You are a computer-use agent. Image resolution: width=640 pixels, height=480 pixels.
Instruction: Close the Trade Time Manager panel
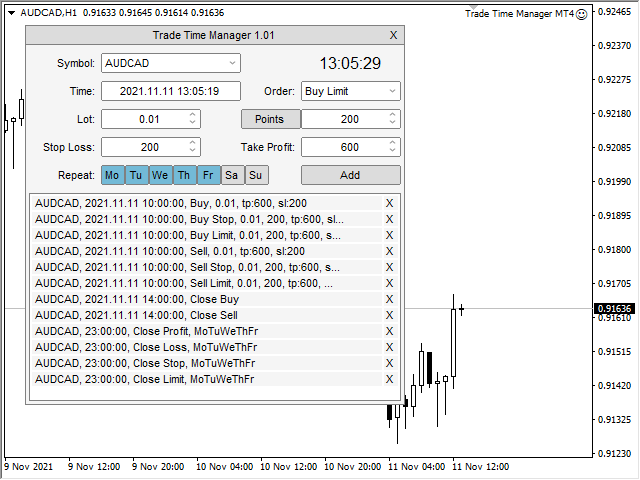click(393, 35)
